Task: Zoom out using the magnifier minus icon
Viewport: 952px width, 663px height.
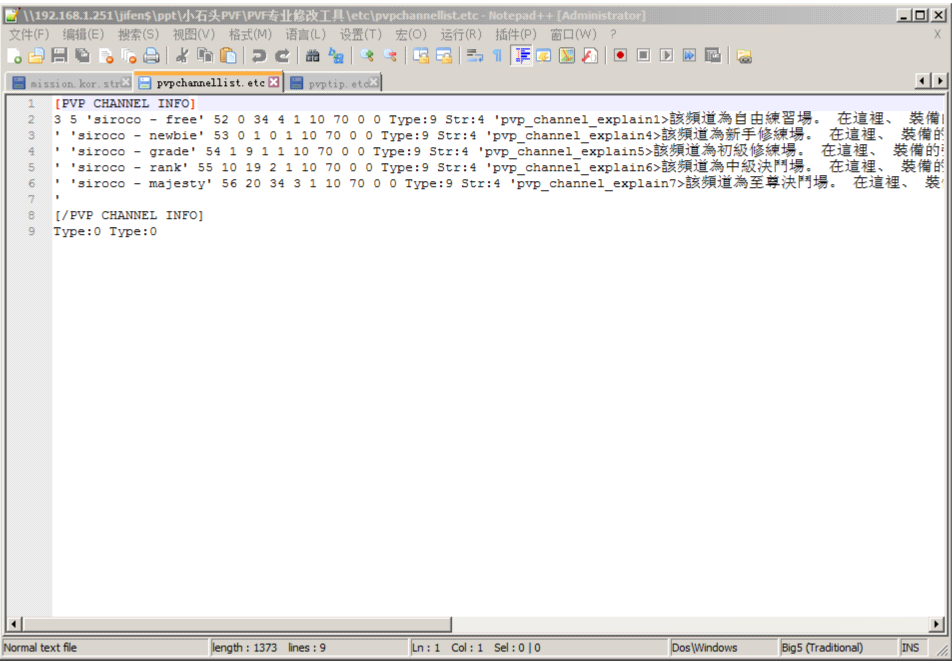Action: coord(390,56)
